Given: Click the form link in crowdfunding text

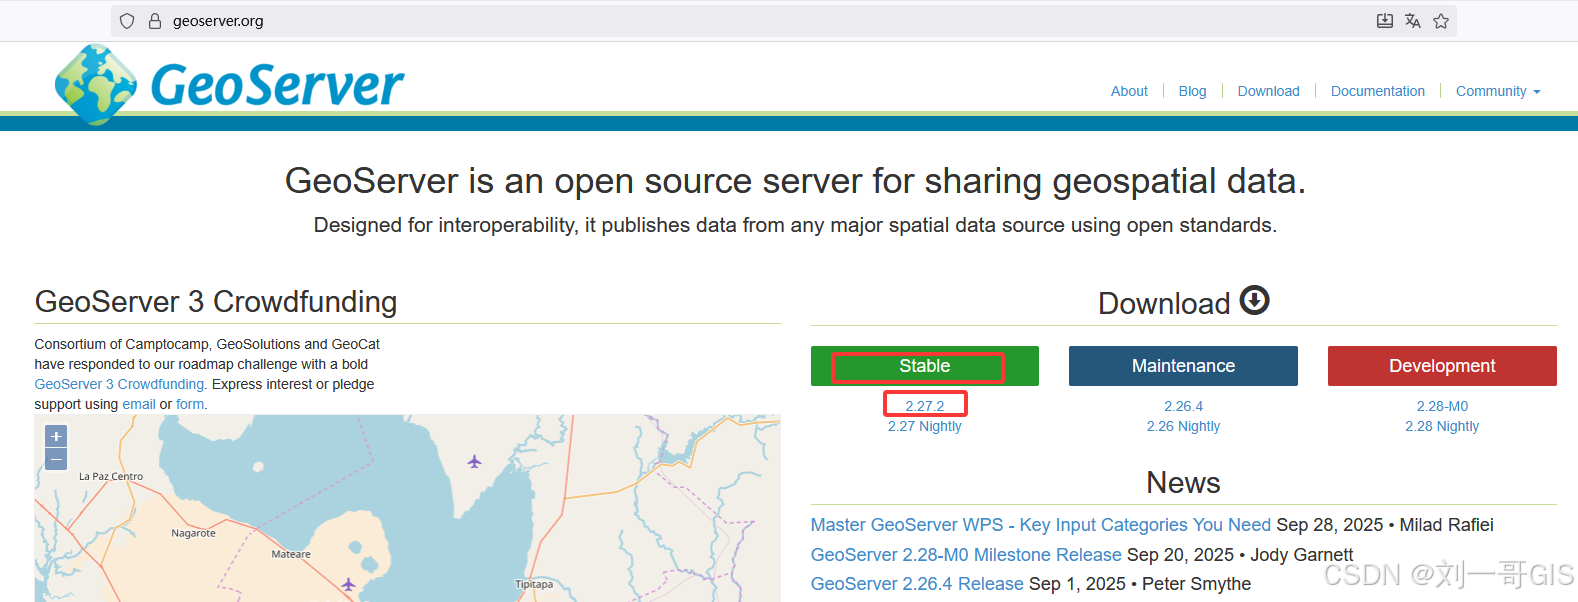Looking at the screenshot, I should tap(190, 404).
